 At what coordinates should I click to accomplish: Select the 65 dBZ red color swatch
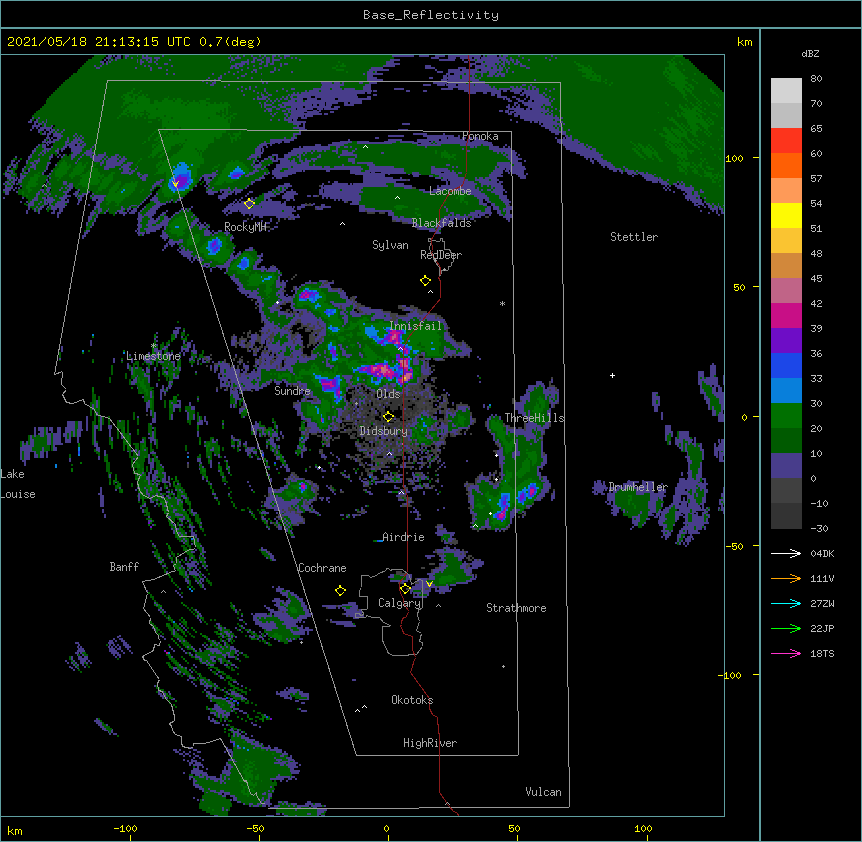(x=786, y=141)
